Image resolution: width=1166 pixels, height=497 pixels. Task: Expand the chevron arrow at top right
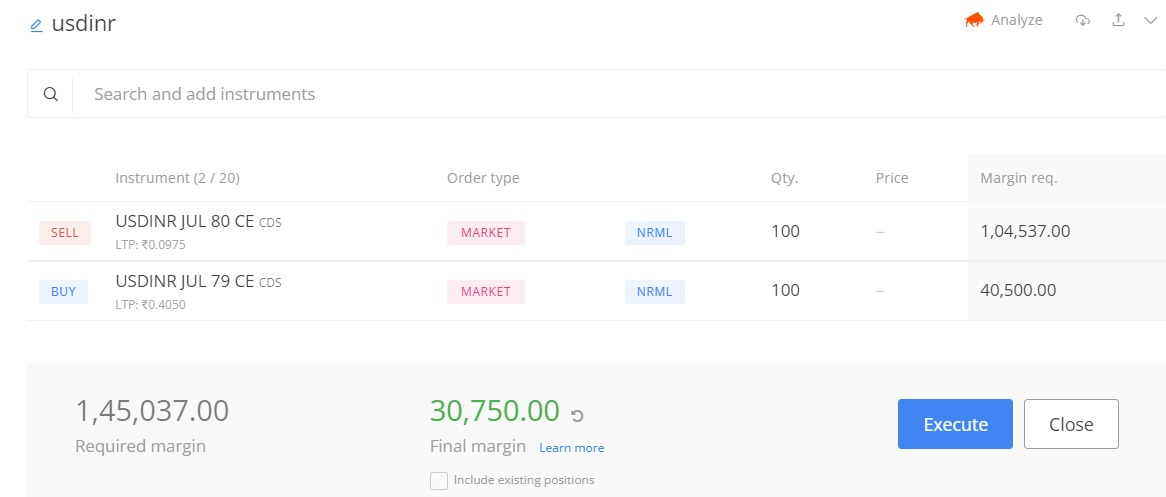[x=1150, y=21]
